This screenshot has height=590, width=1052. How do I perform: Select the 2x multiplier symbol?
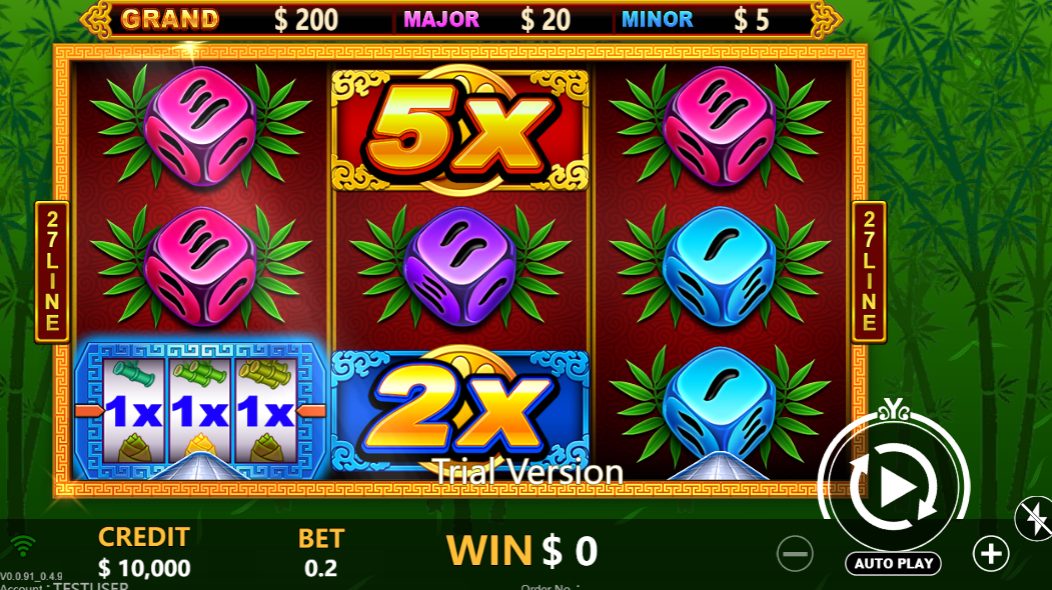[460, 411]
